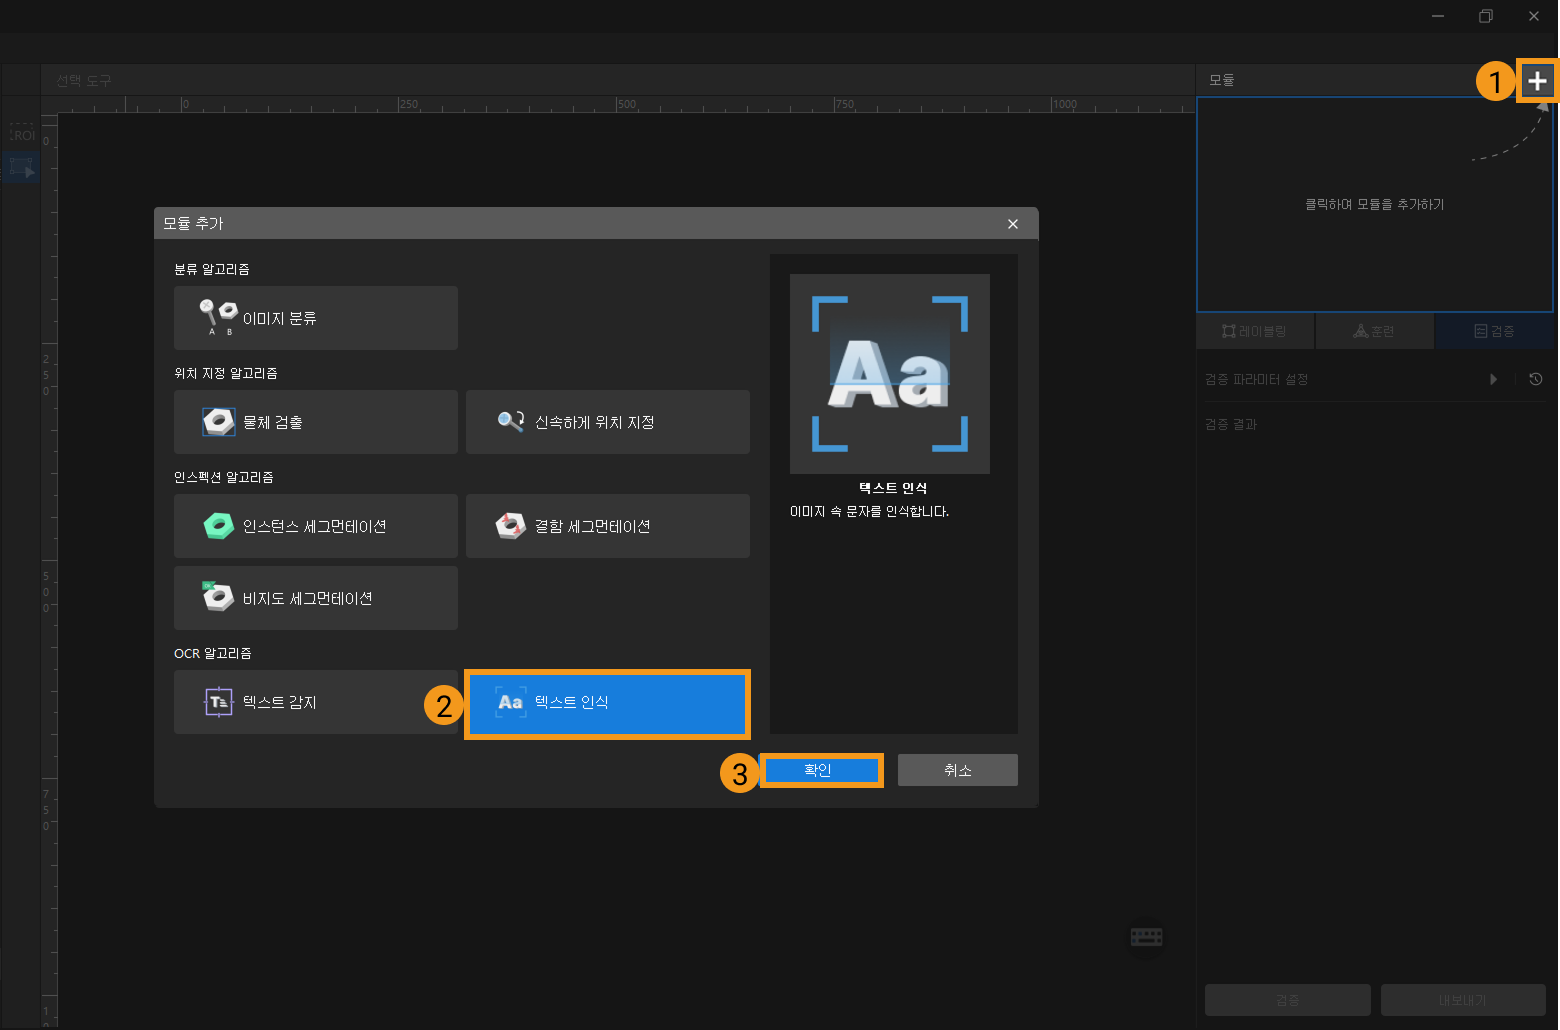The image size is (1560, 1030).
Task: Pick the 신속하게 위치 지정 module
Action: [607, 422]
